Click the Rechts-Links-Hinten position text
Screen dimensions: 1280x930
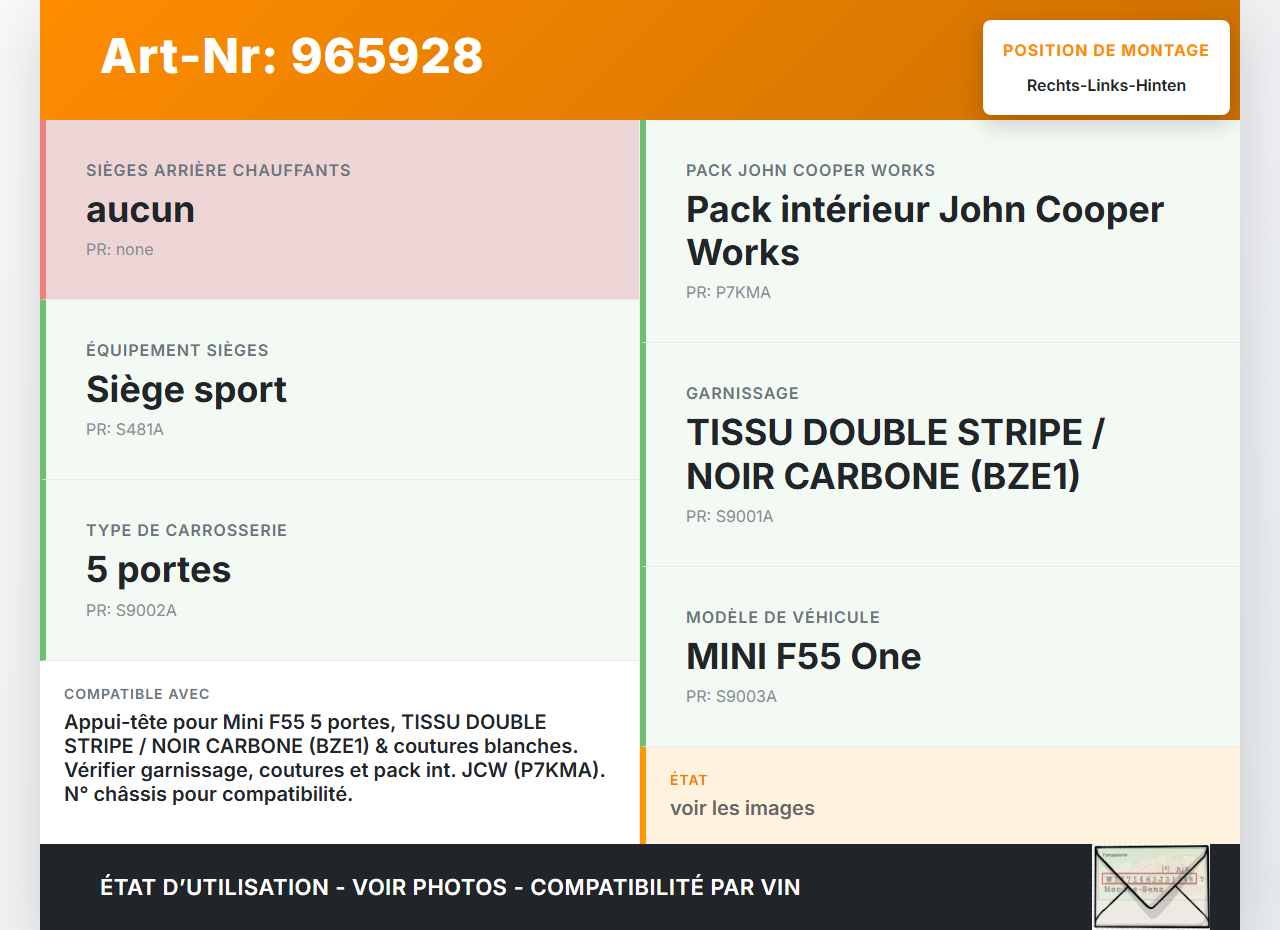click(1106, 86)
